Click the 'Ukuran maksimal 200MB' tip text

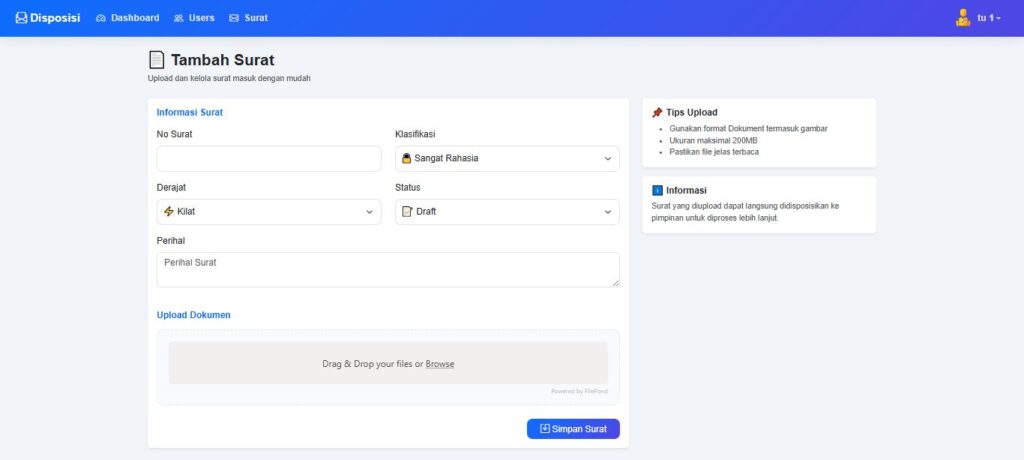point(713,140)
